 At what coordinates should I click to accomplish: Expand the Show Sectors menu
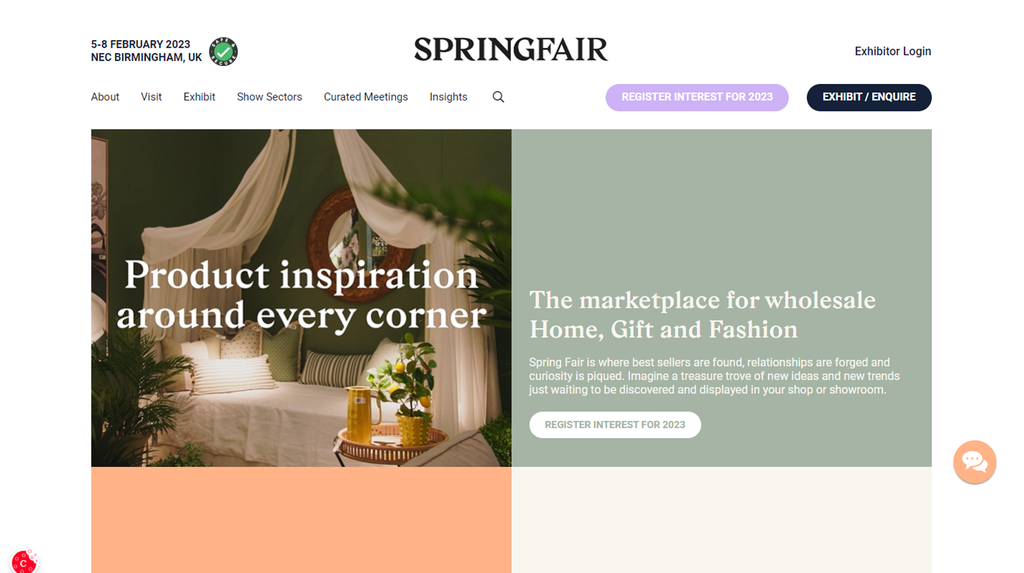coord(269,97)
